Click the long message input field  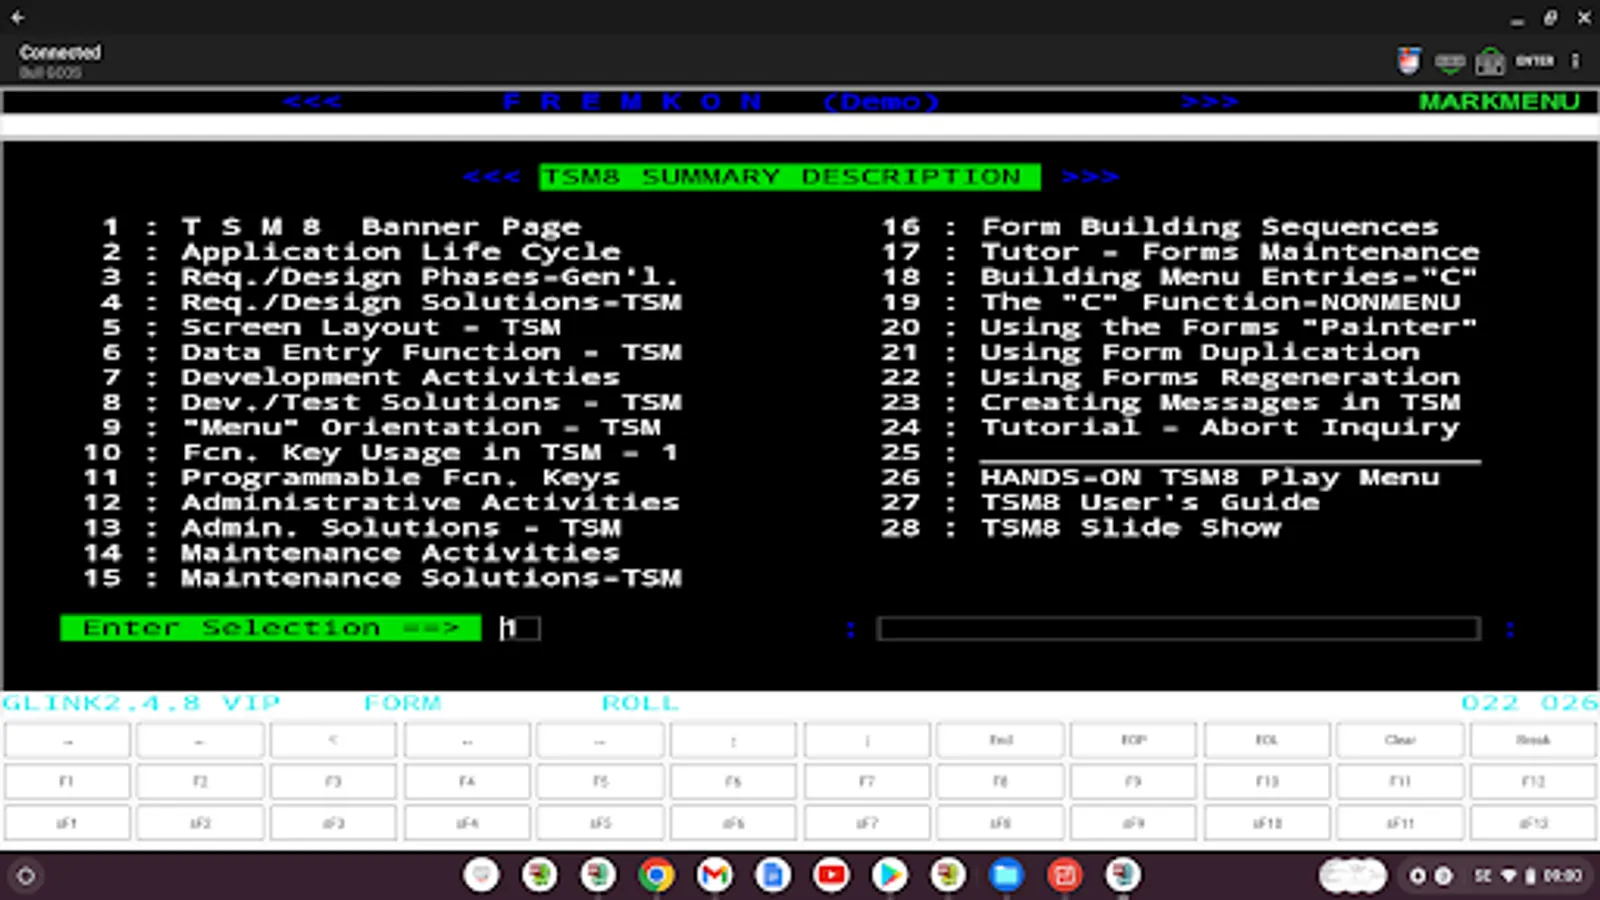tap(1178, 628)
